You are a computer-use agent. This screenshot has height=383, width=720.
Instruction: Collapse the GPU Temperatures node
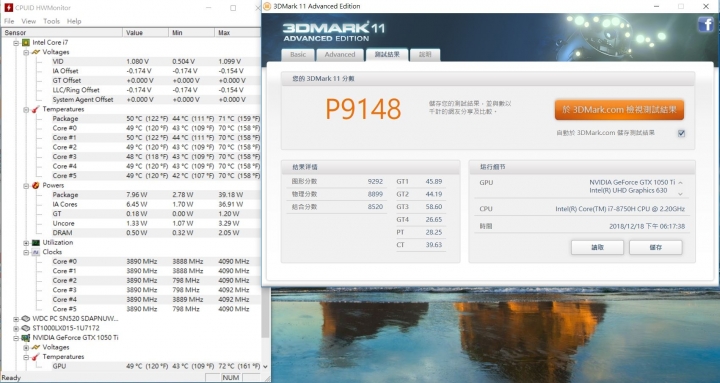(x=26, y=357)
